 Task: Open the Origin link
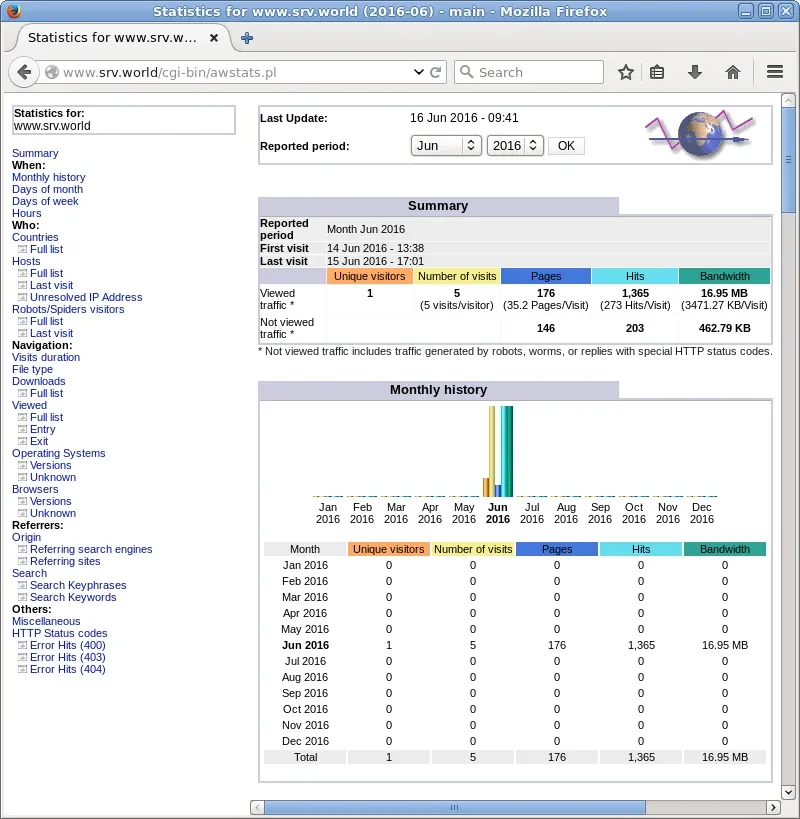point(26,537)
